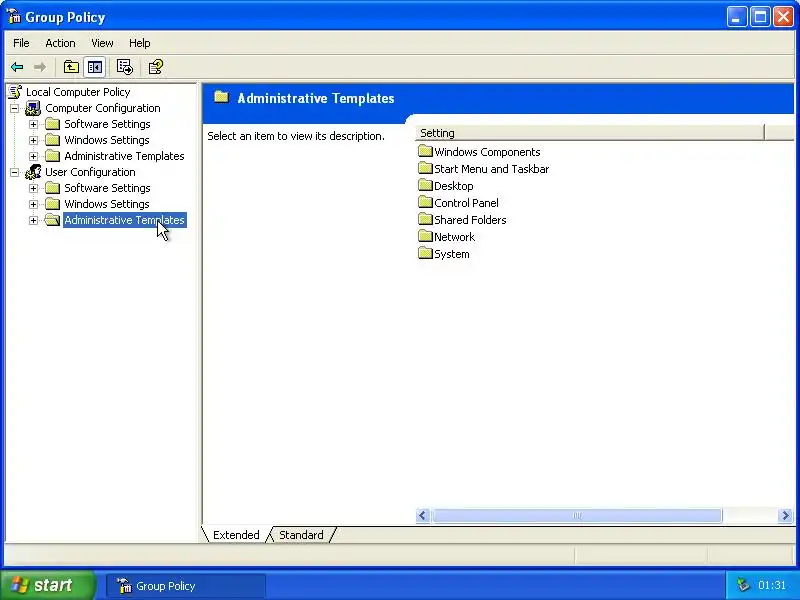Click folder icon of Software Settings under Computer Configuration
This screenshot has width=800, height=600.
(x=53, y=124)
